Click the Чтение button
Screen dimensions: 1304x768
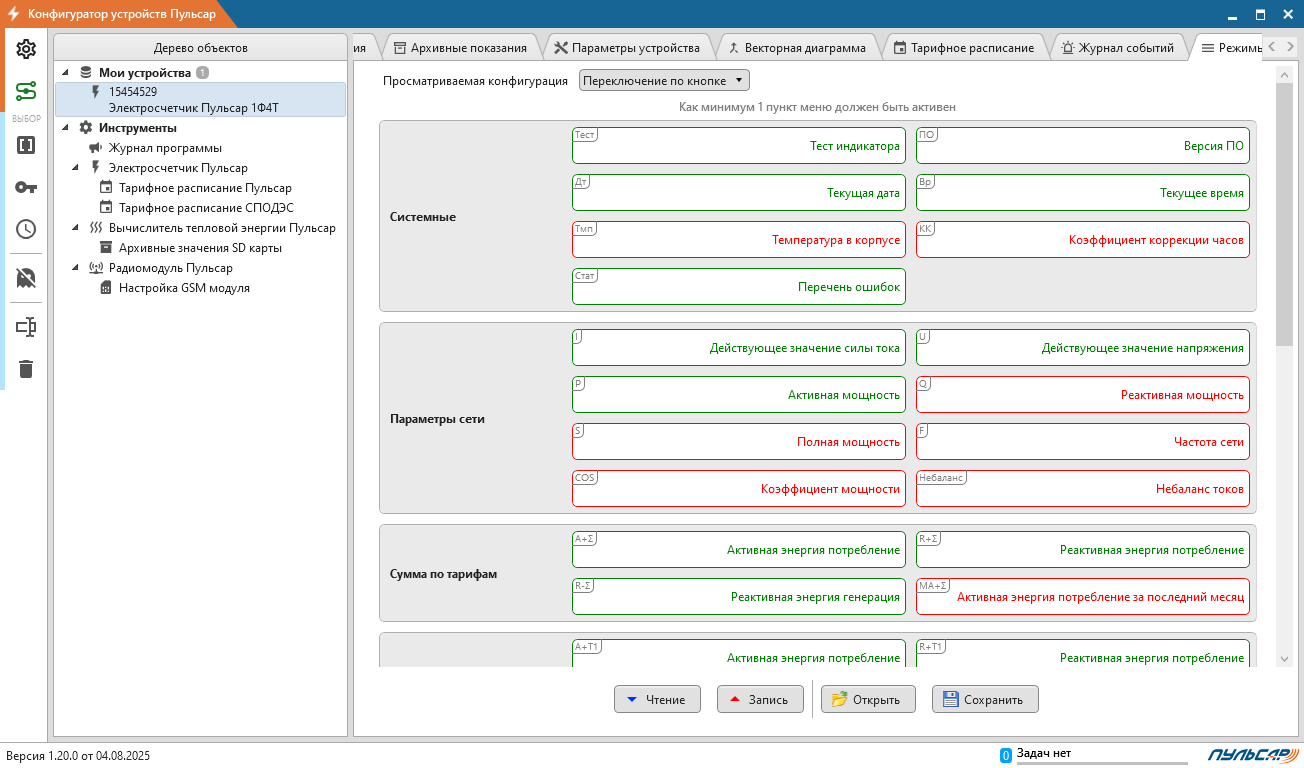pyautogui.click(x=657, y=700)
